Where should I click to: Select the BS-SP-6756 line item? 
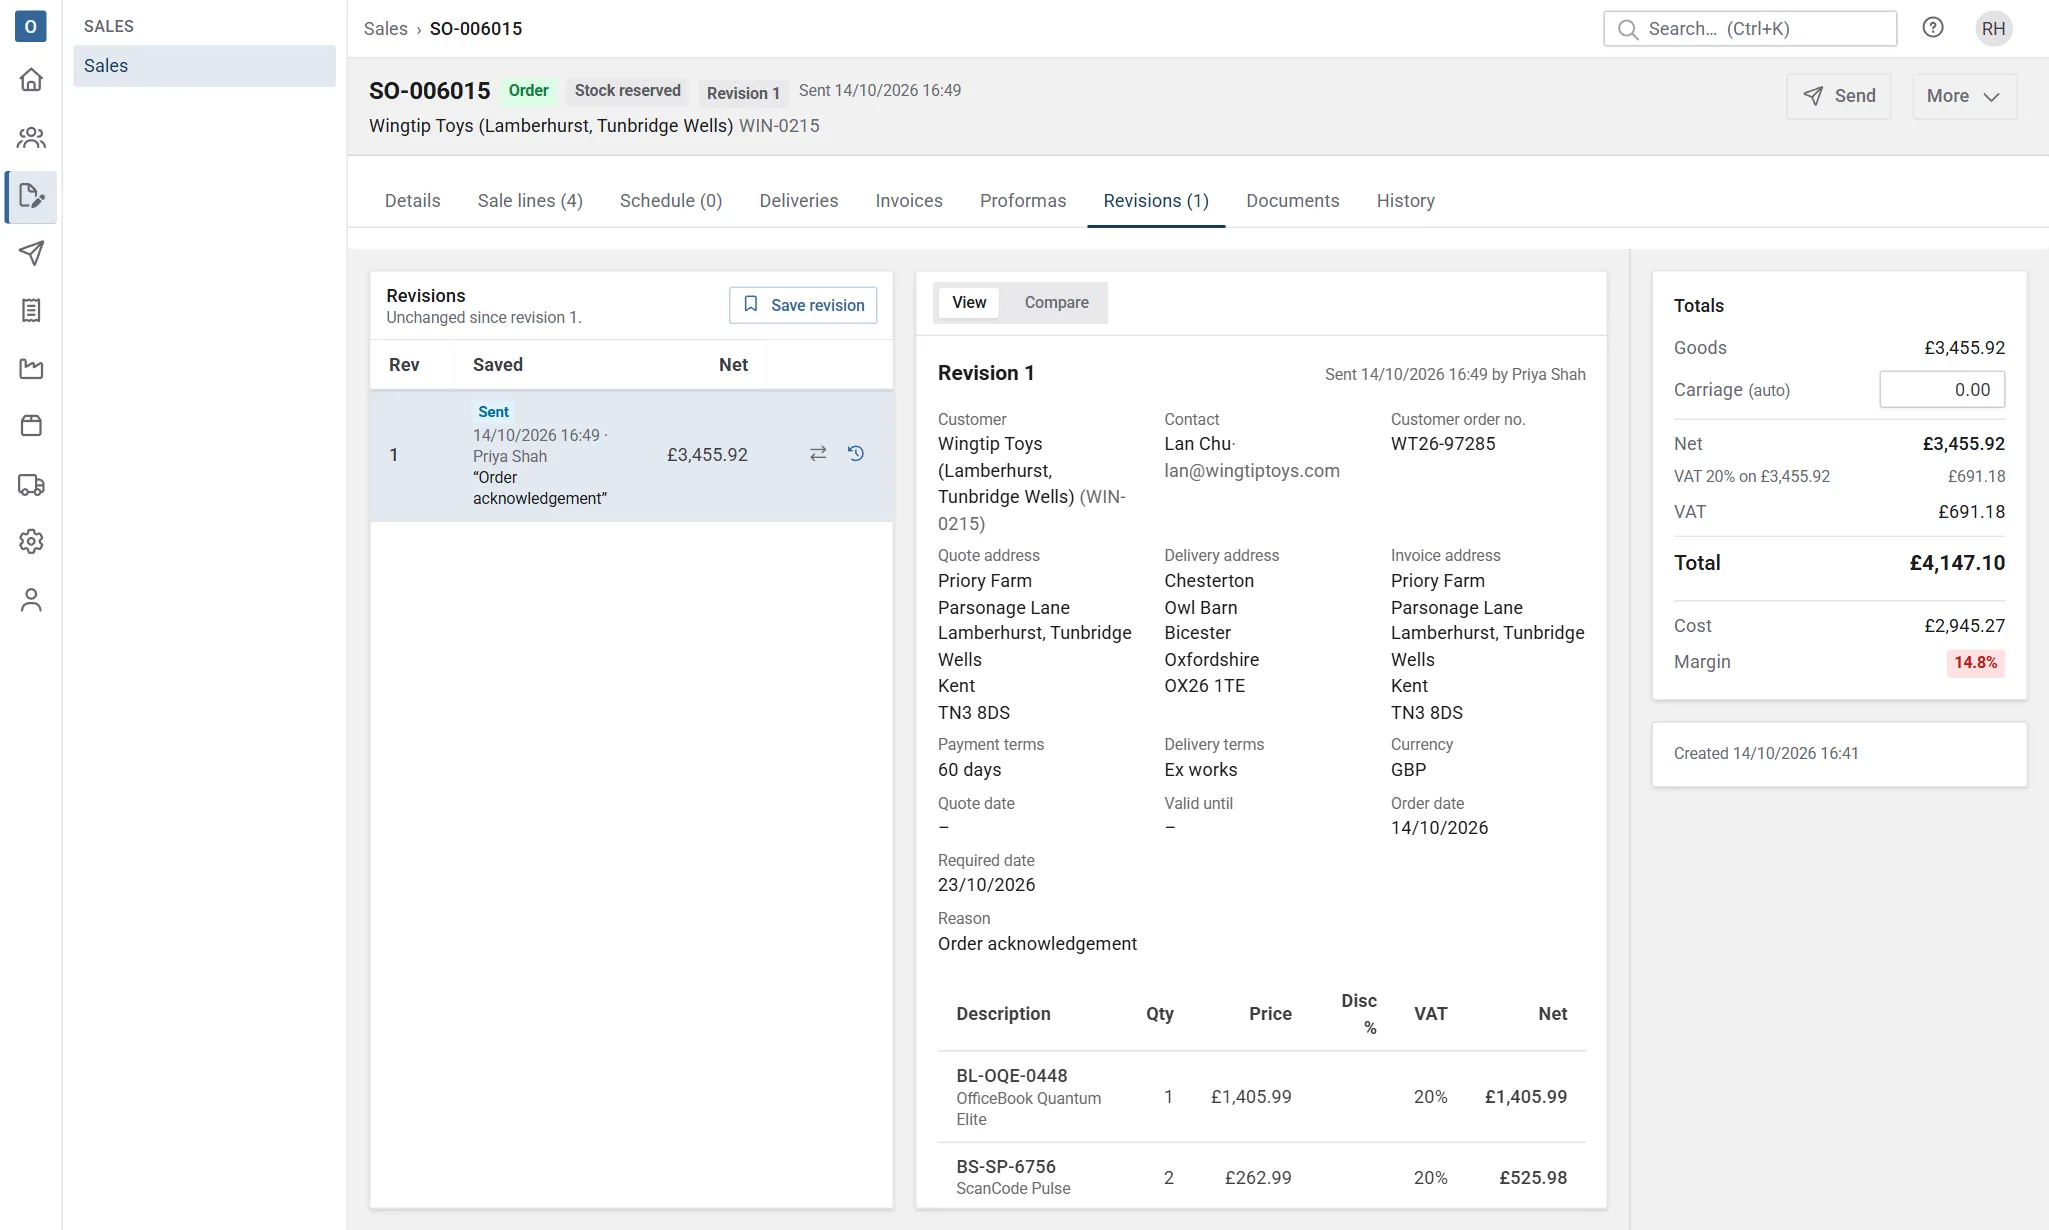point(1262,1177)
